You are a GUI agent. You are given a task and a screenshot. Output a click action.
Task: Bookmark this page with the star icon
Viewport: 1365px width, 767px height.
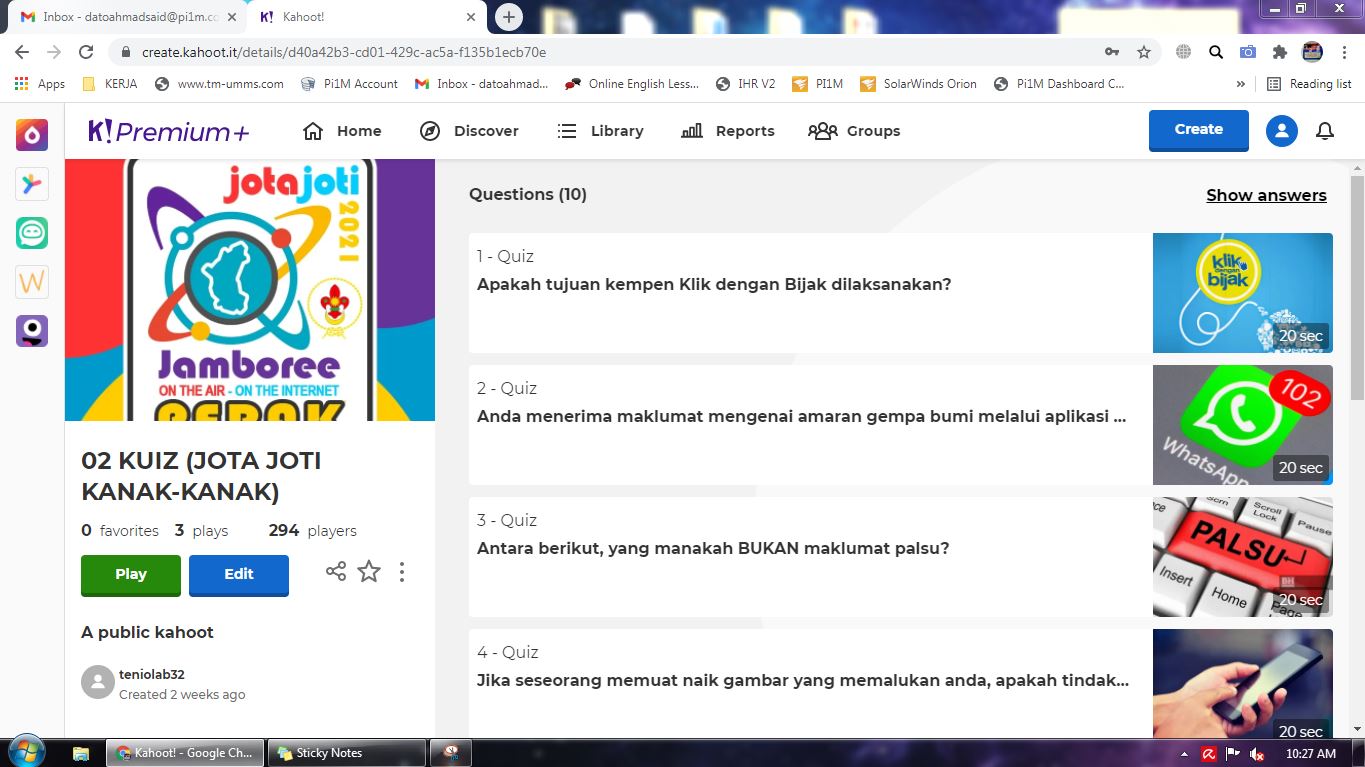tap(1144, 52)
